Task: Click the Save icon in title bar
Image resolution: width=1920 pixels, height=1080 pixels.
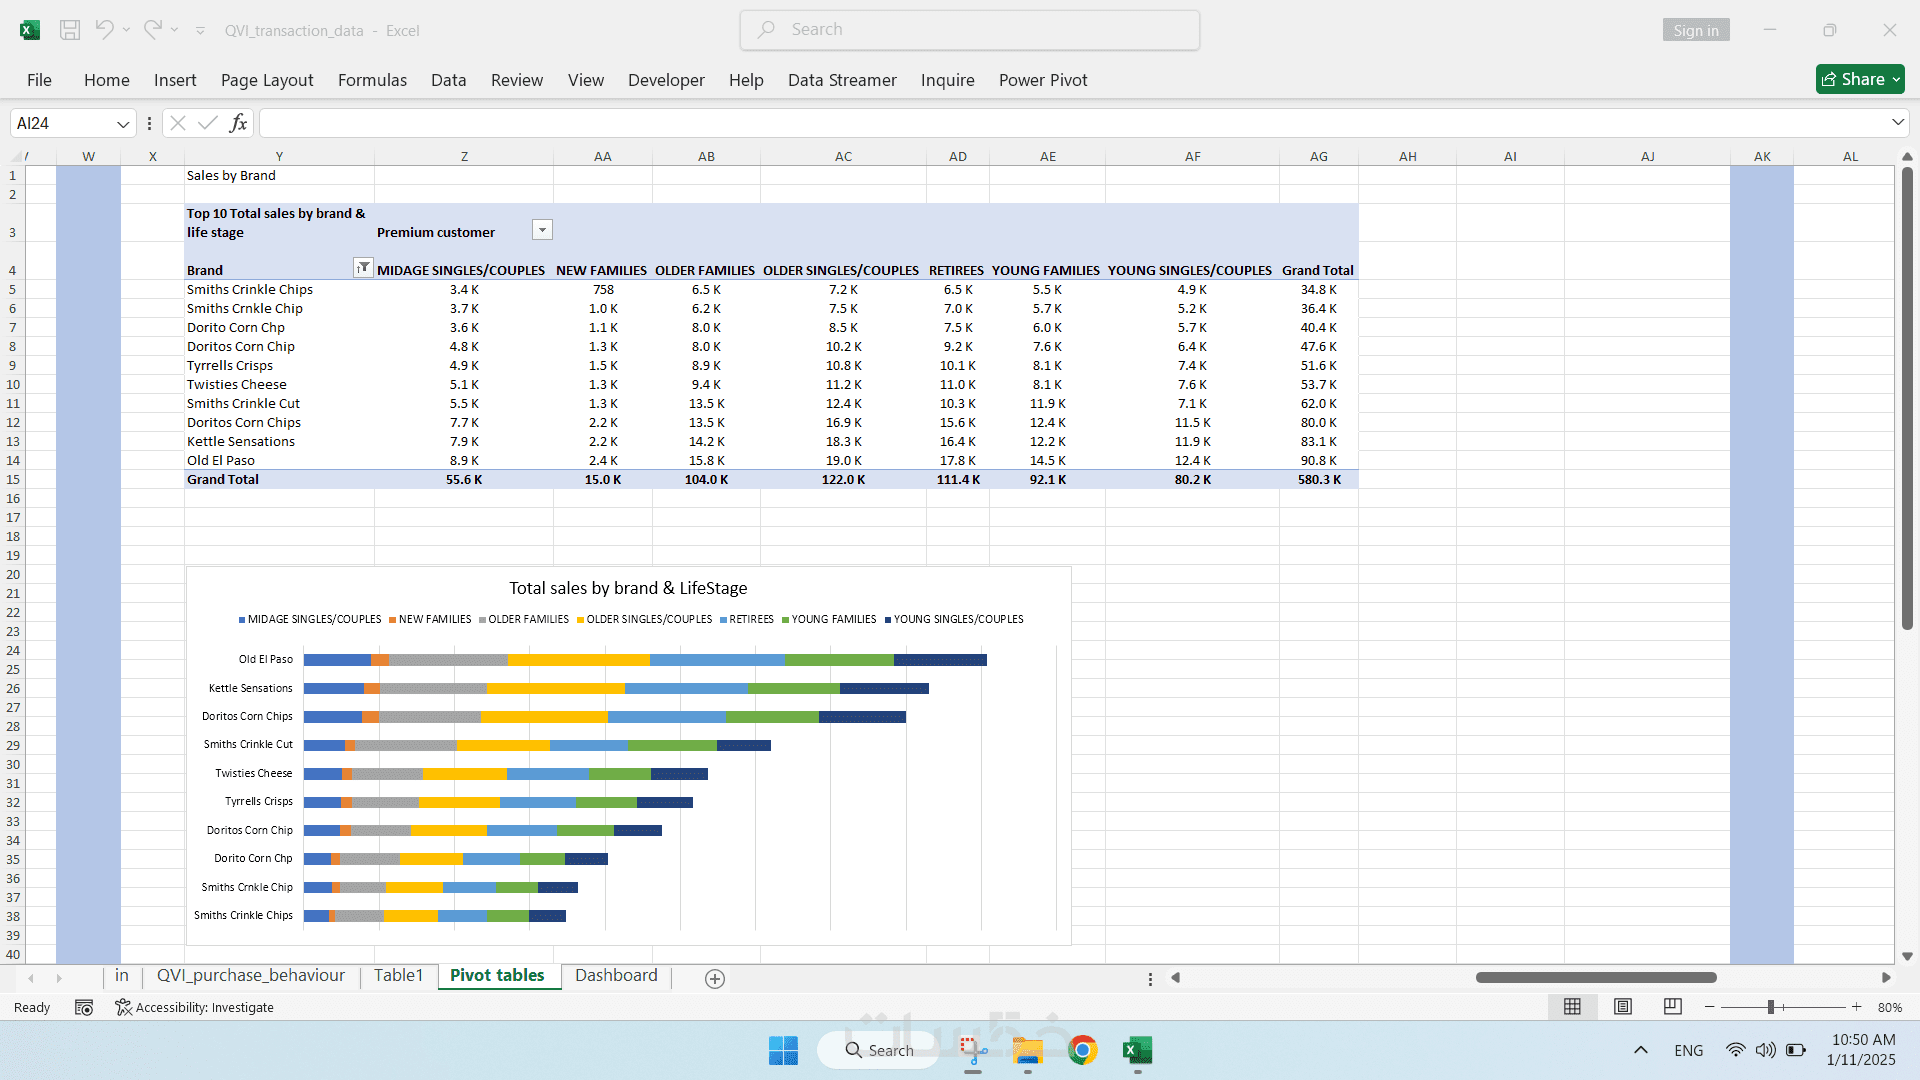Action: pyautogui.click(x=70, y=30)
